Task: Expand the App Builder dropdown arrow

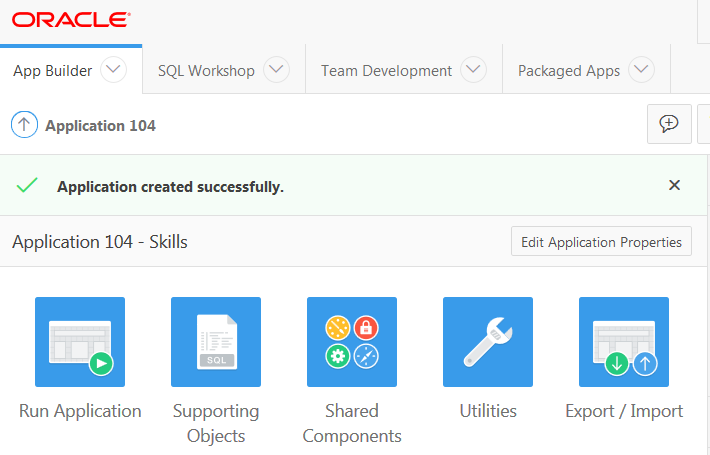Action: click(x=113, y=70)
